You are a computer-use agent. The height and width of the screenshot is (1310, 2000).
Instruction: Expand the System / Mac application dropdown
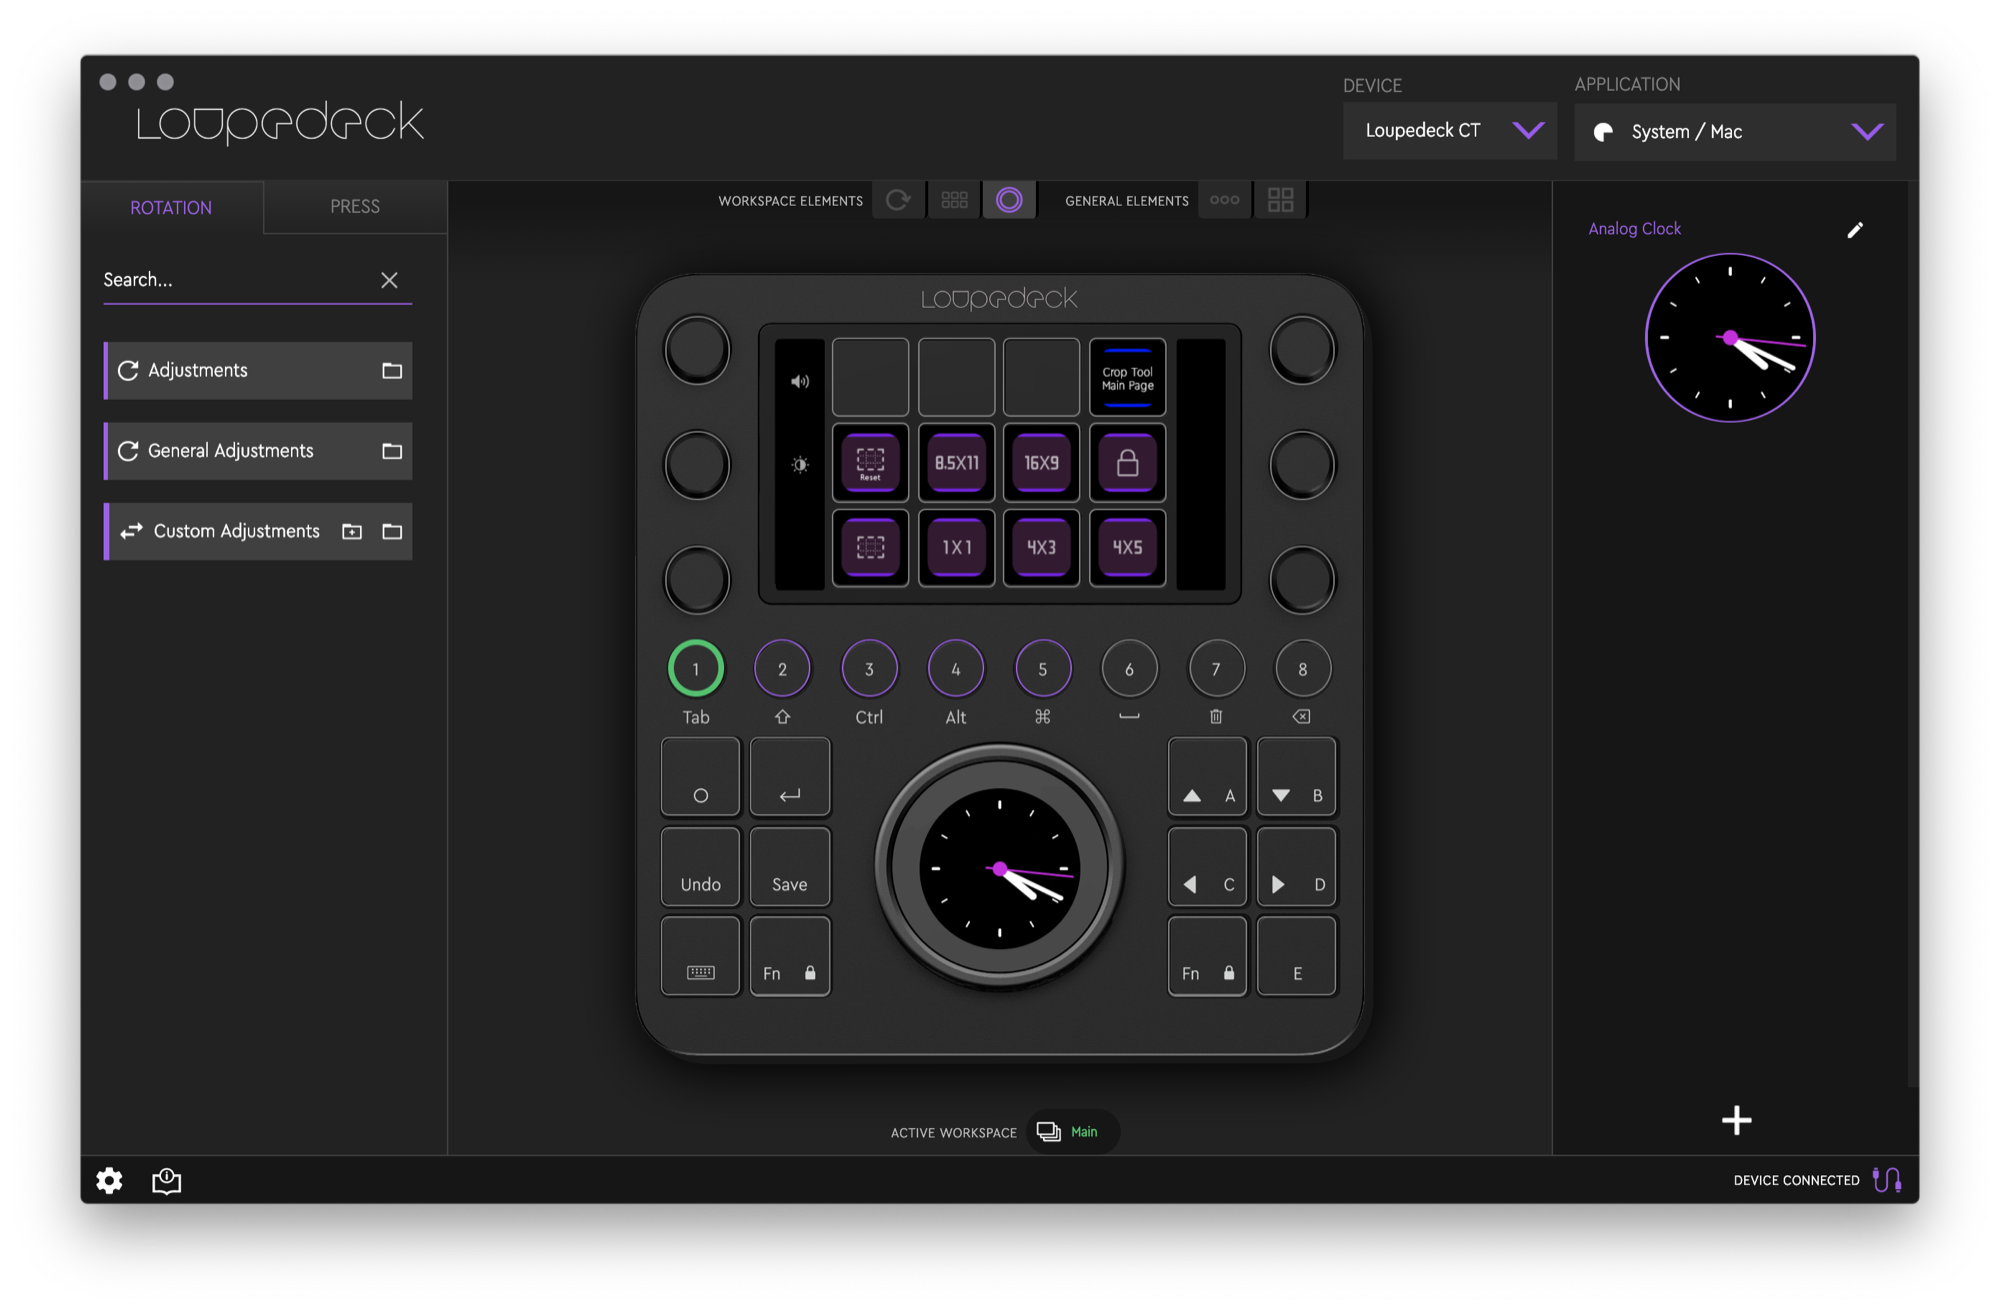tap(1735, 132)
